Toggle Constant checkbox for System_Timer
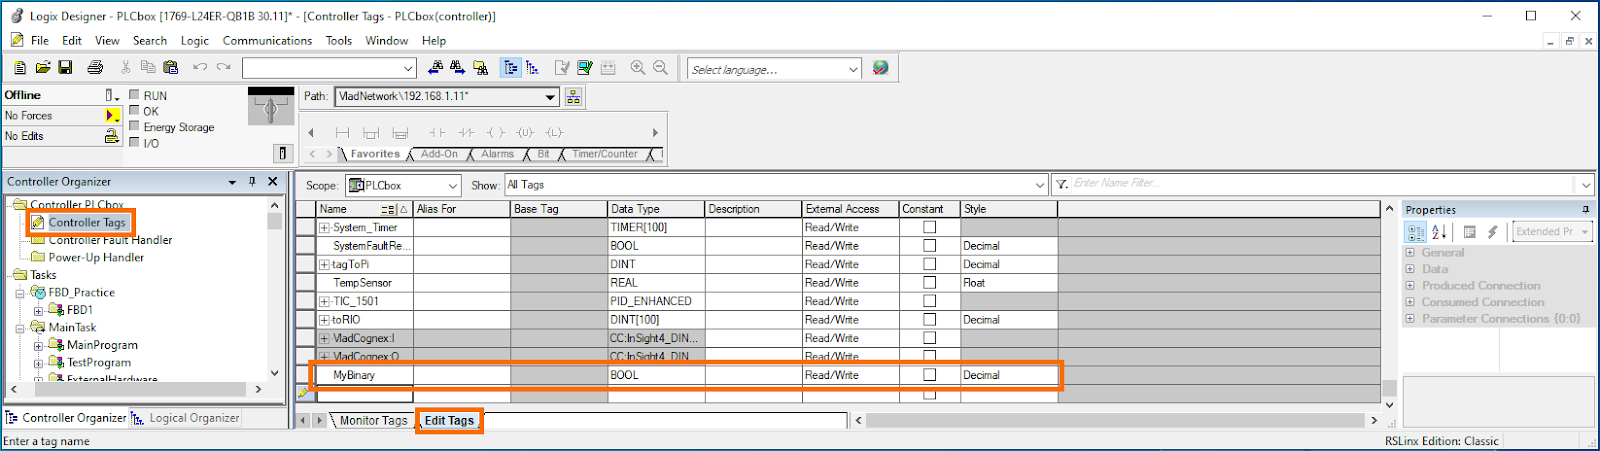 click(929, 227)
